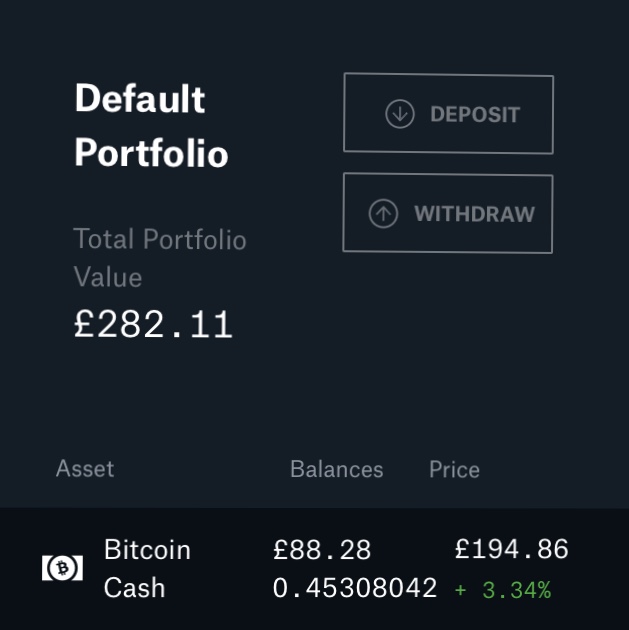Click the £88.28 Bitcoin Cash balance
The height and width of the screenshot is (630, 629).
click(x=322, y=550)
